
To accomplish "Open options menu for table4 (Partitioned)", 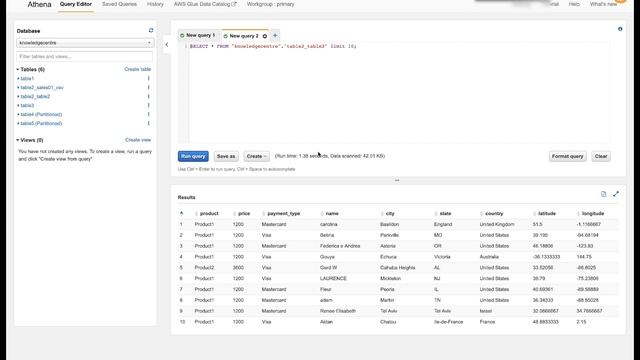I will coord(149,114).
